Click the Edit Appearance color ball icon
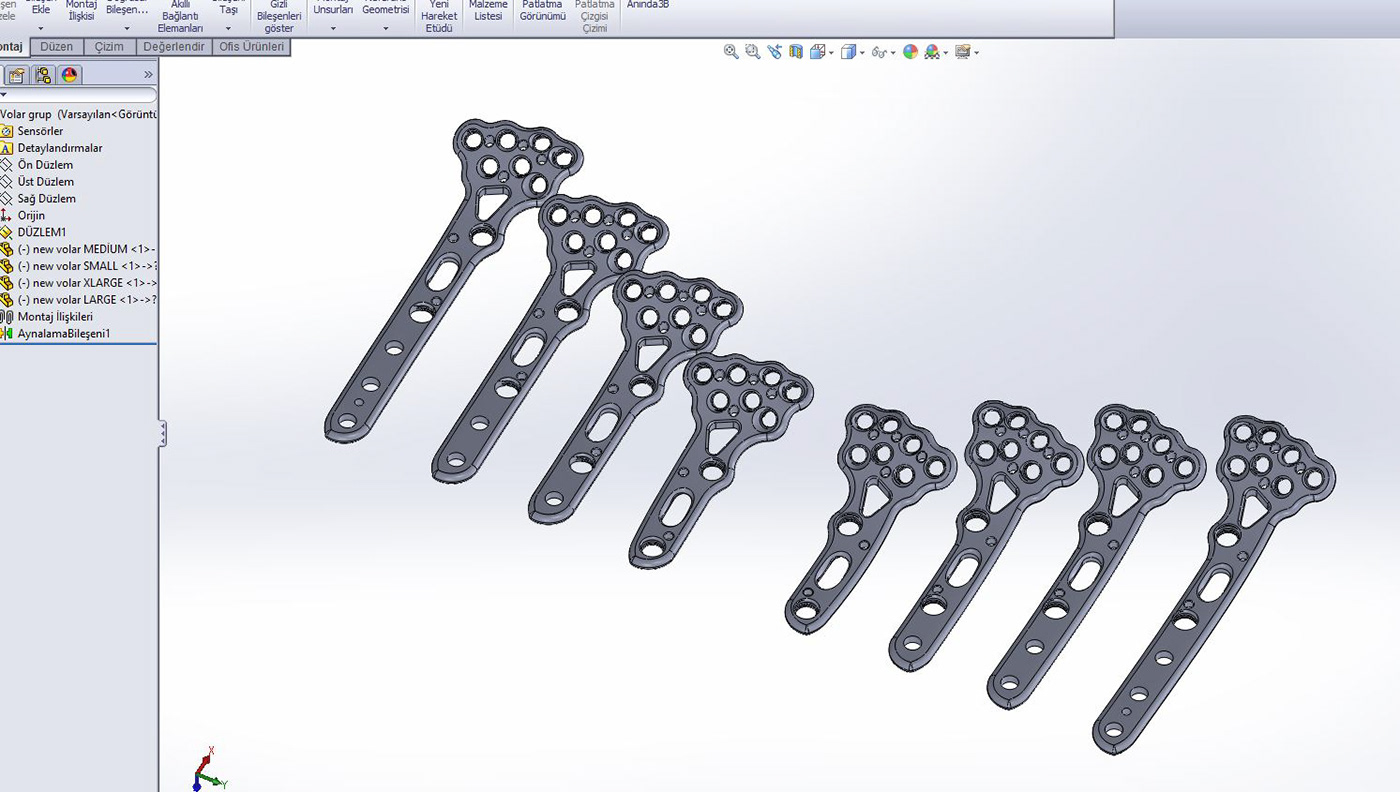Screen dimensions: 1400x792 click(910, 52)
